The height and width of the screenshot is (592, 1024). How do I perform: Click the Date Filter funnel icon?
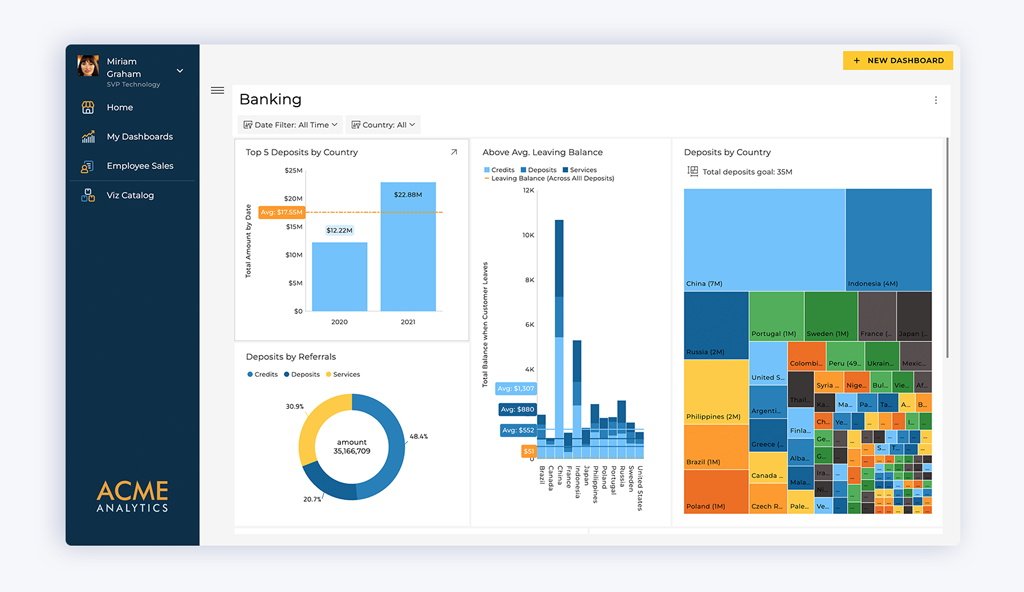point(246,124)
